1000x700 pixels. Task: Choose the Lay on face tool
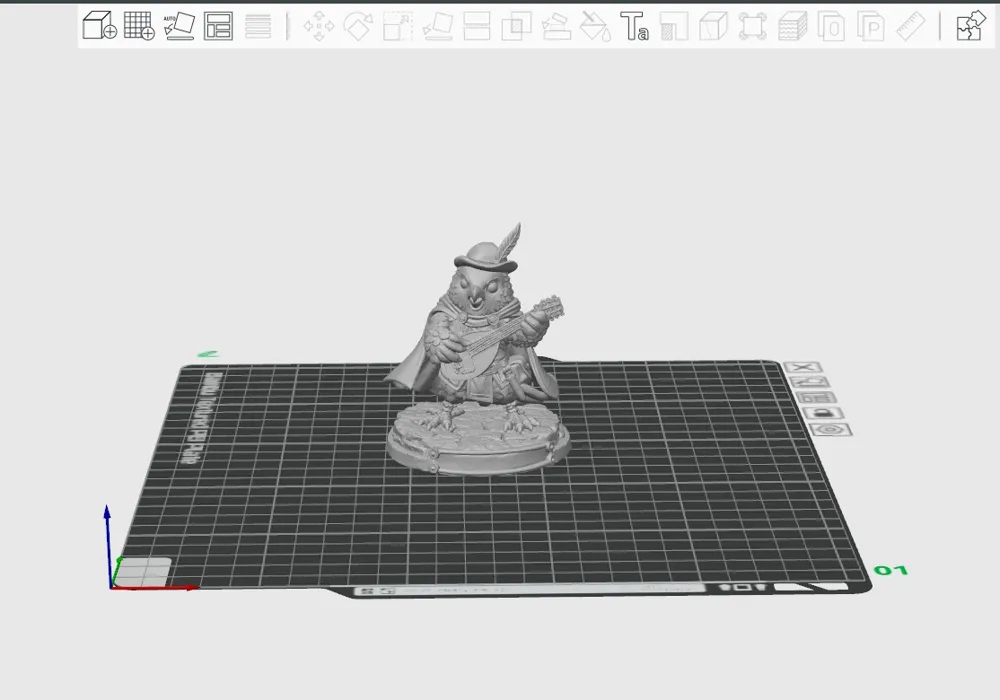[x=438, y=26]
